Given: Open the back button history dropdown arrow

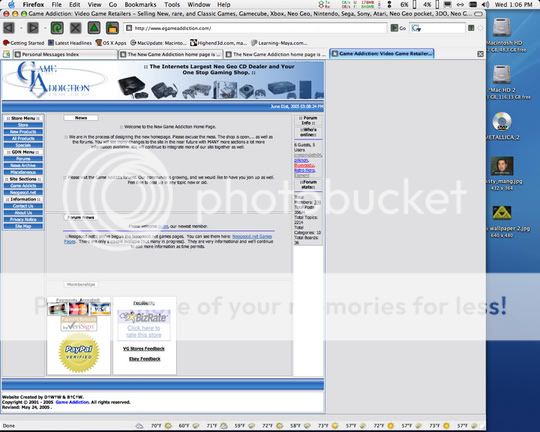Looking at the screenshot, I should (x=21, y=28).
